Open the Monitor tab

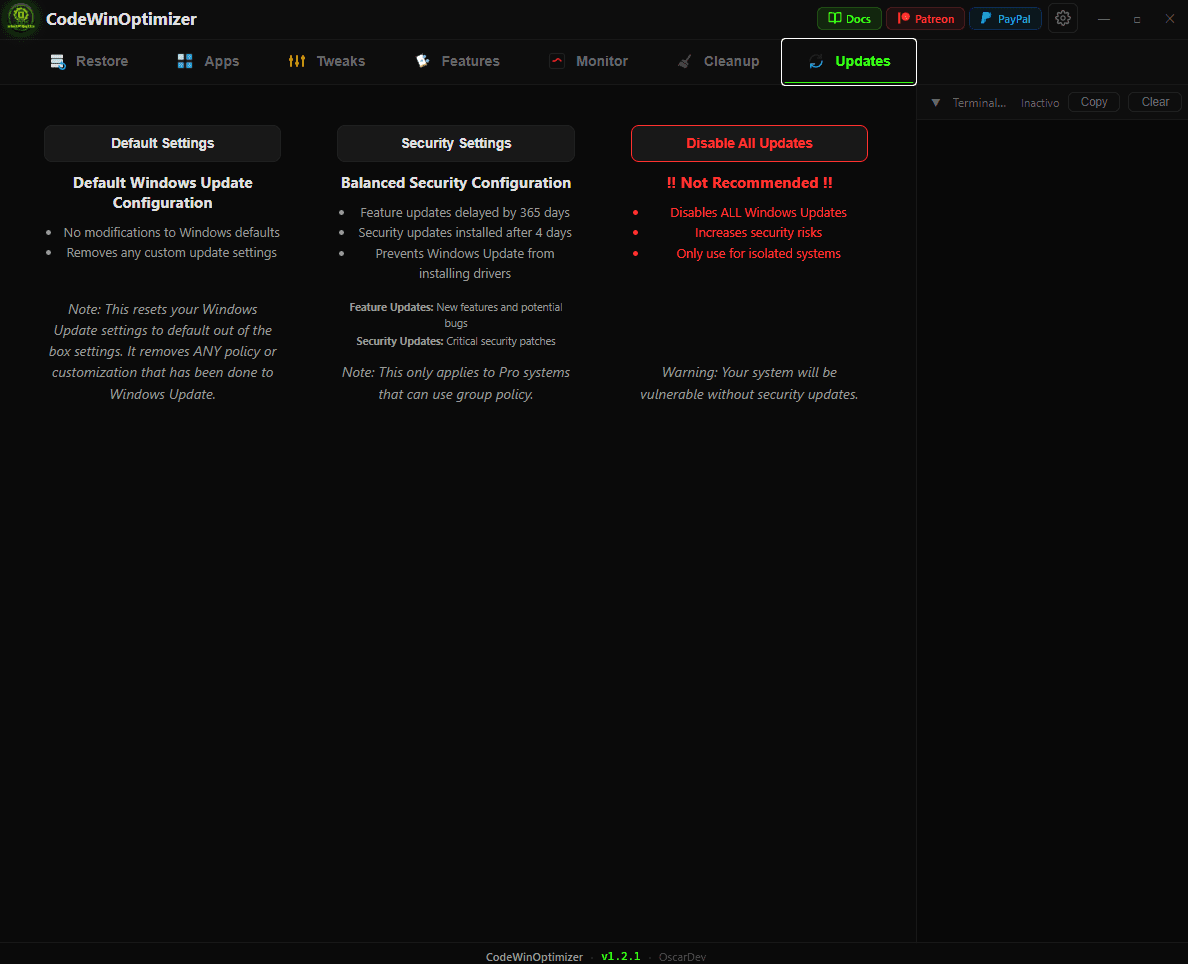(x=588, y=61)
